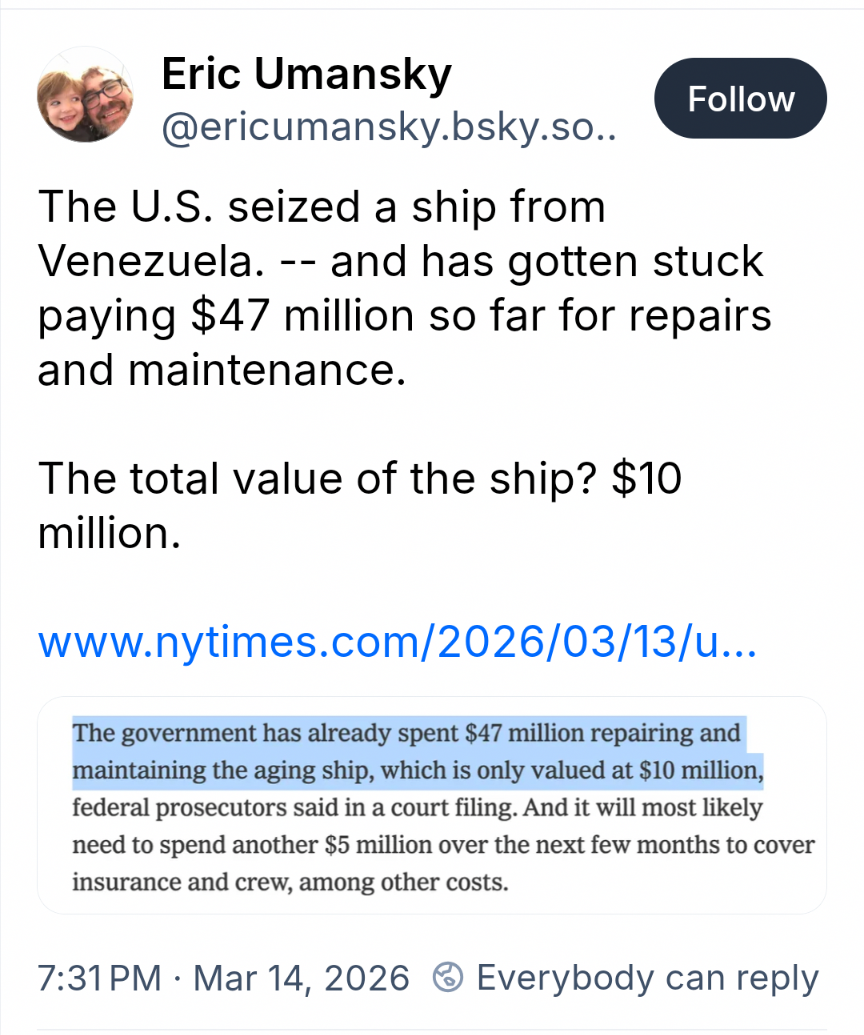Click "and maintenance." line in post body

(221, 369)
